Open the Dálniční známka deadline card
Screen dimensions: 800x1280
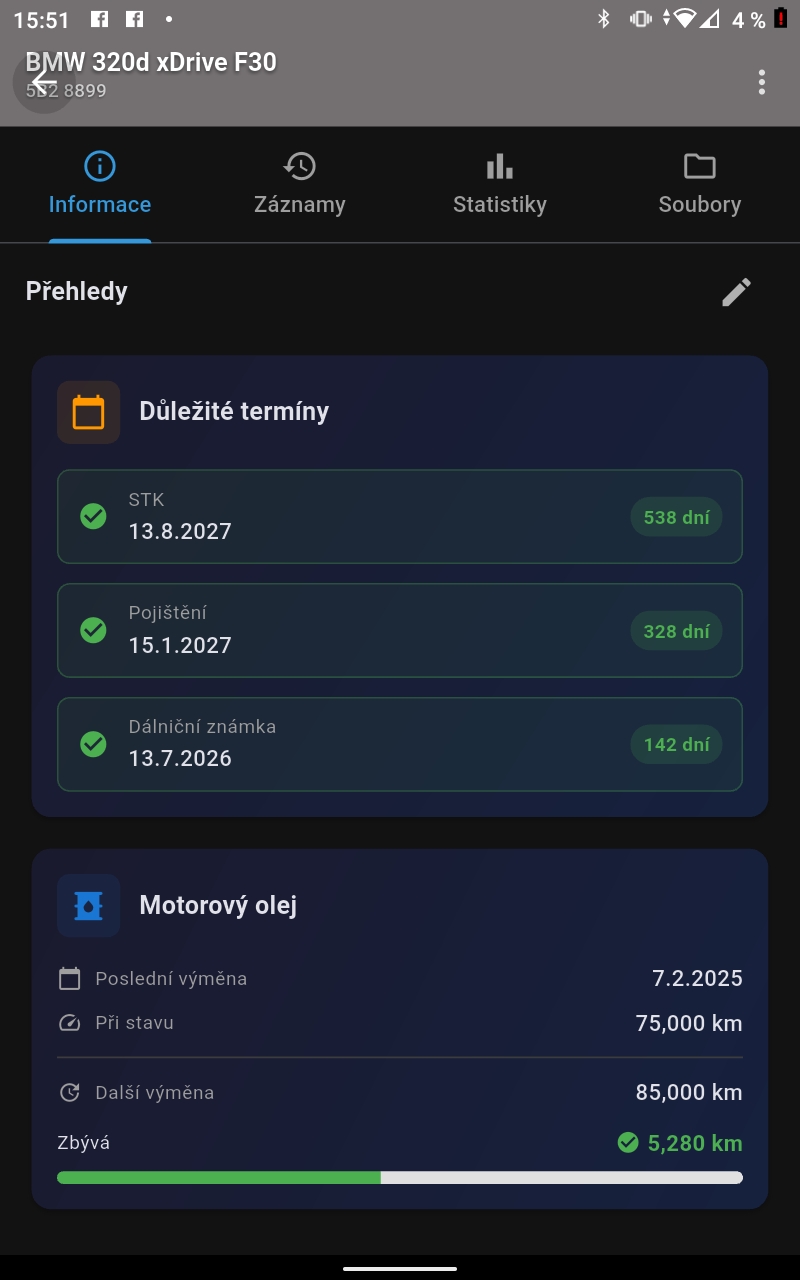[400, 744]
